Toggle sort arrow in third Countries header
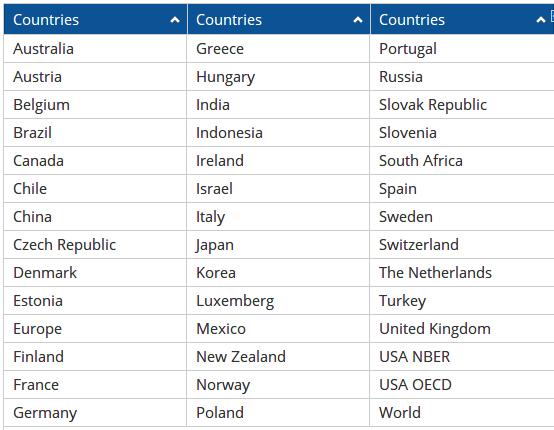Viewport: 554px width, 430px height. point(541,20)
